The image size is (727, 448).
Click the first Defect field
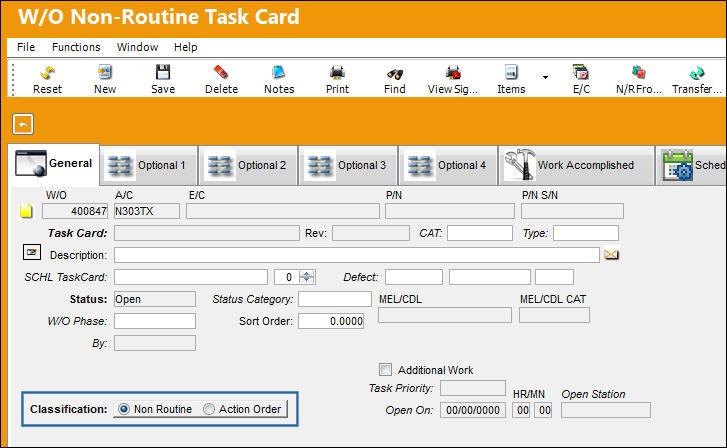[414, 277]
